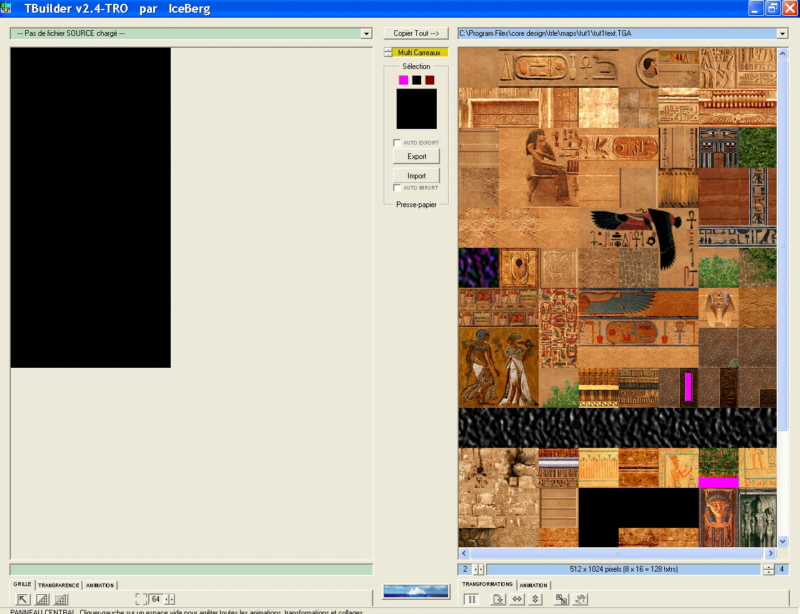The width and height of the screenshot is (800, 614).
Task: Enable the Auto Import checkbox
Action: coord(397,188)
